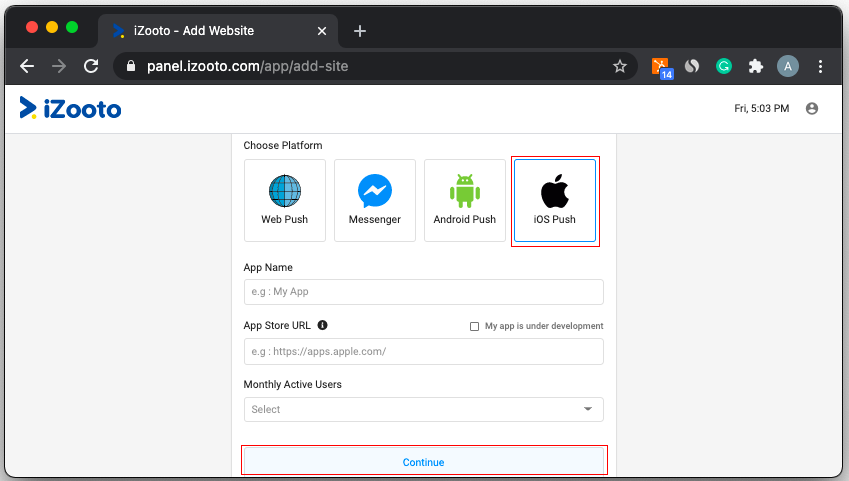The image size is (849, 481).
Task: Click the Choose Platform label
Action: tap(283, 145)
